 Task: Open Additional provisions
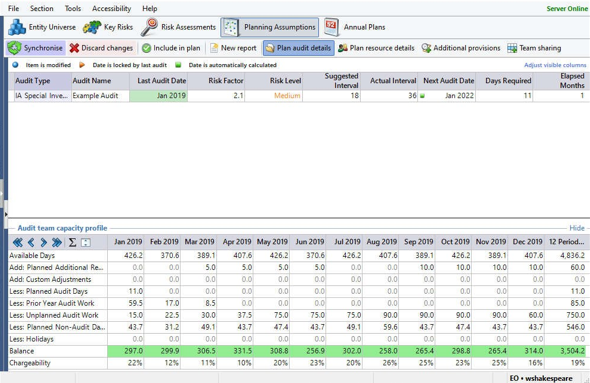click(461, 48)
